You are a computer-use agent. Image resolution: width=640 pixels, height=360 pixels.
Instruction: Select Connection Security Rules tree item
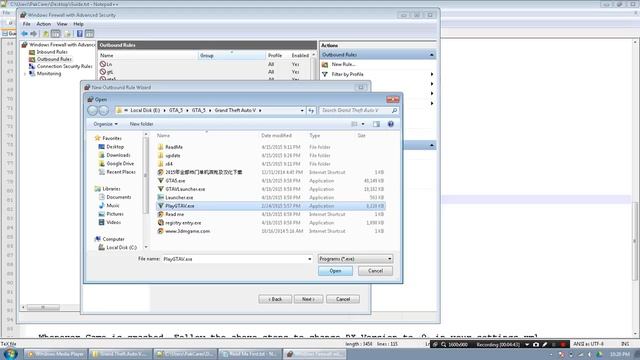64,66
